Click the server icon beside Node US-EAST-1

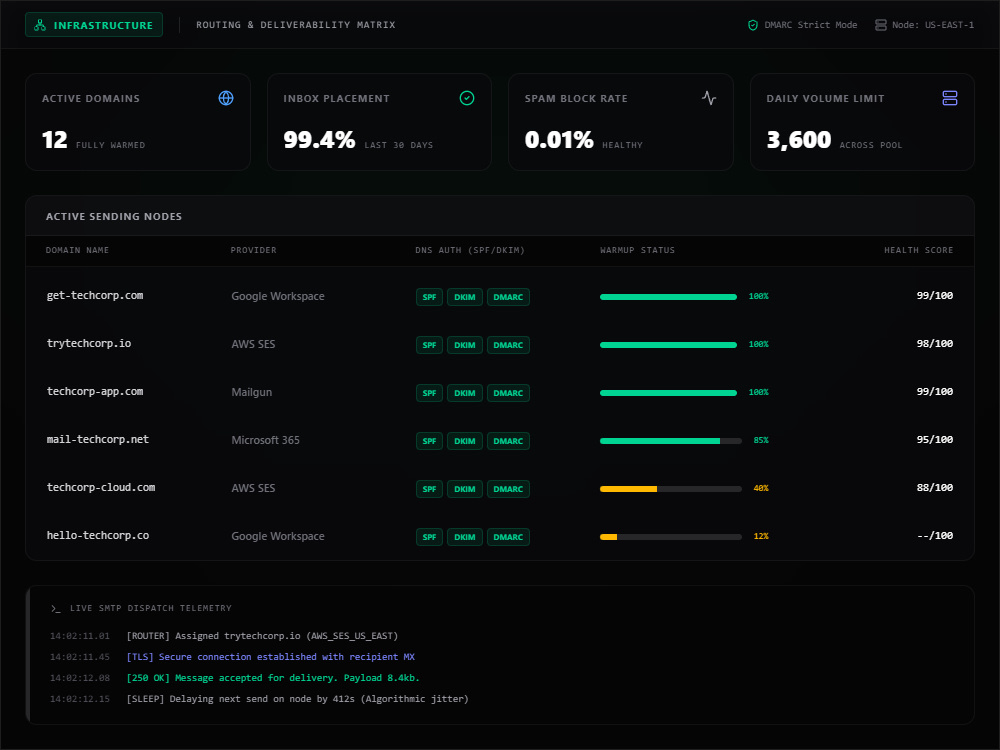tap(881, 25)
